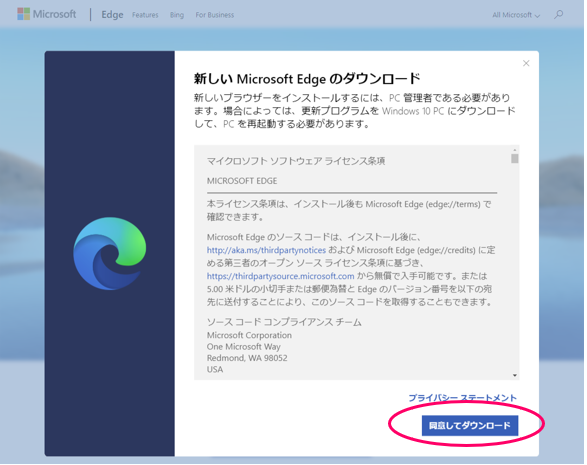587x465 pixels.
Task: Click the Redmond, WA 98052 address line
Action: click(x=247, y=358)
